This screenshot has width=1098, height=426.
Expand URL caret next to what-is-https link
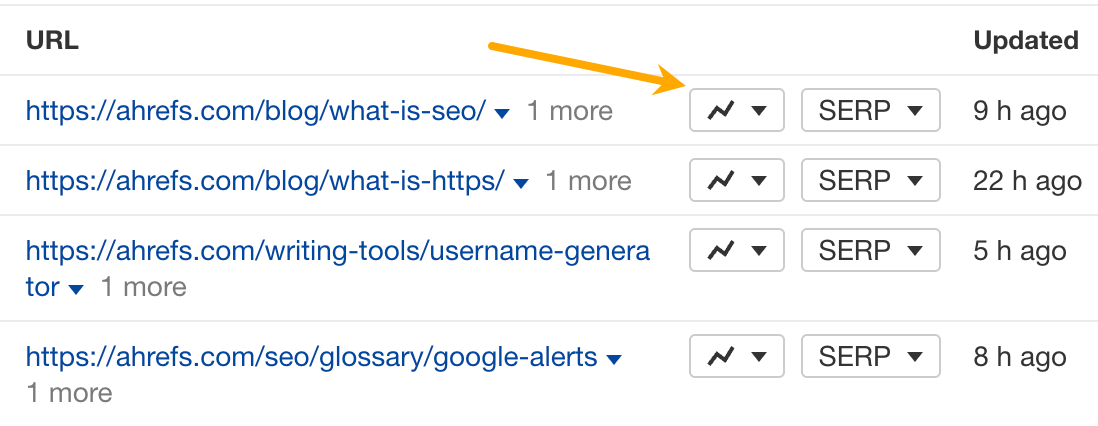click(x=521, y=183)
